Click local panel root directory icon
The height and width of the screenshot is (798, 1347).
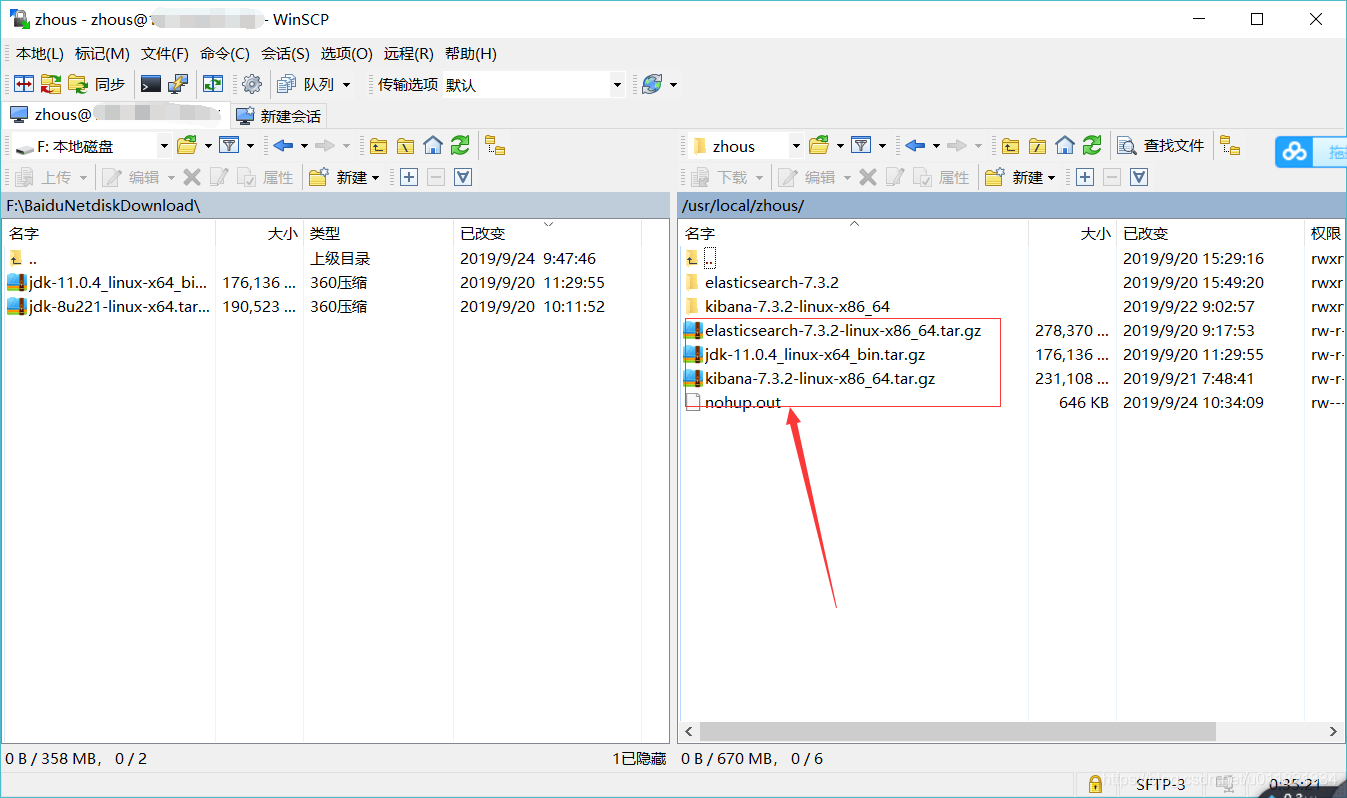point(405,146)
